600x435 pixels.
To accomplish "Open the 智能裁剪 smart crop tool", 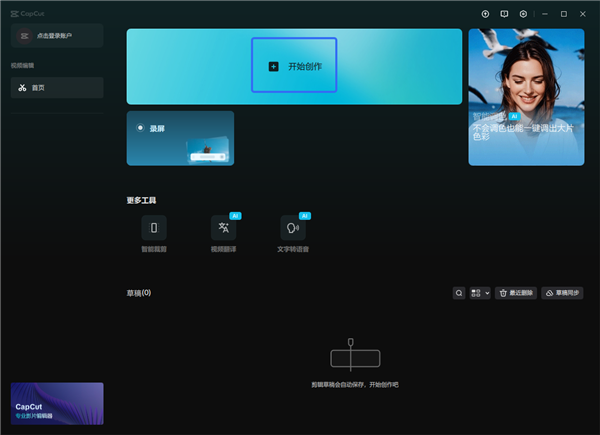I will 154,228.
